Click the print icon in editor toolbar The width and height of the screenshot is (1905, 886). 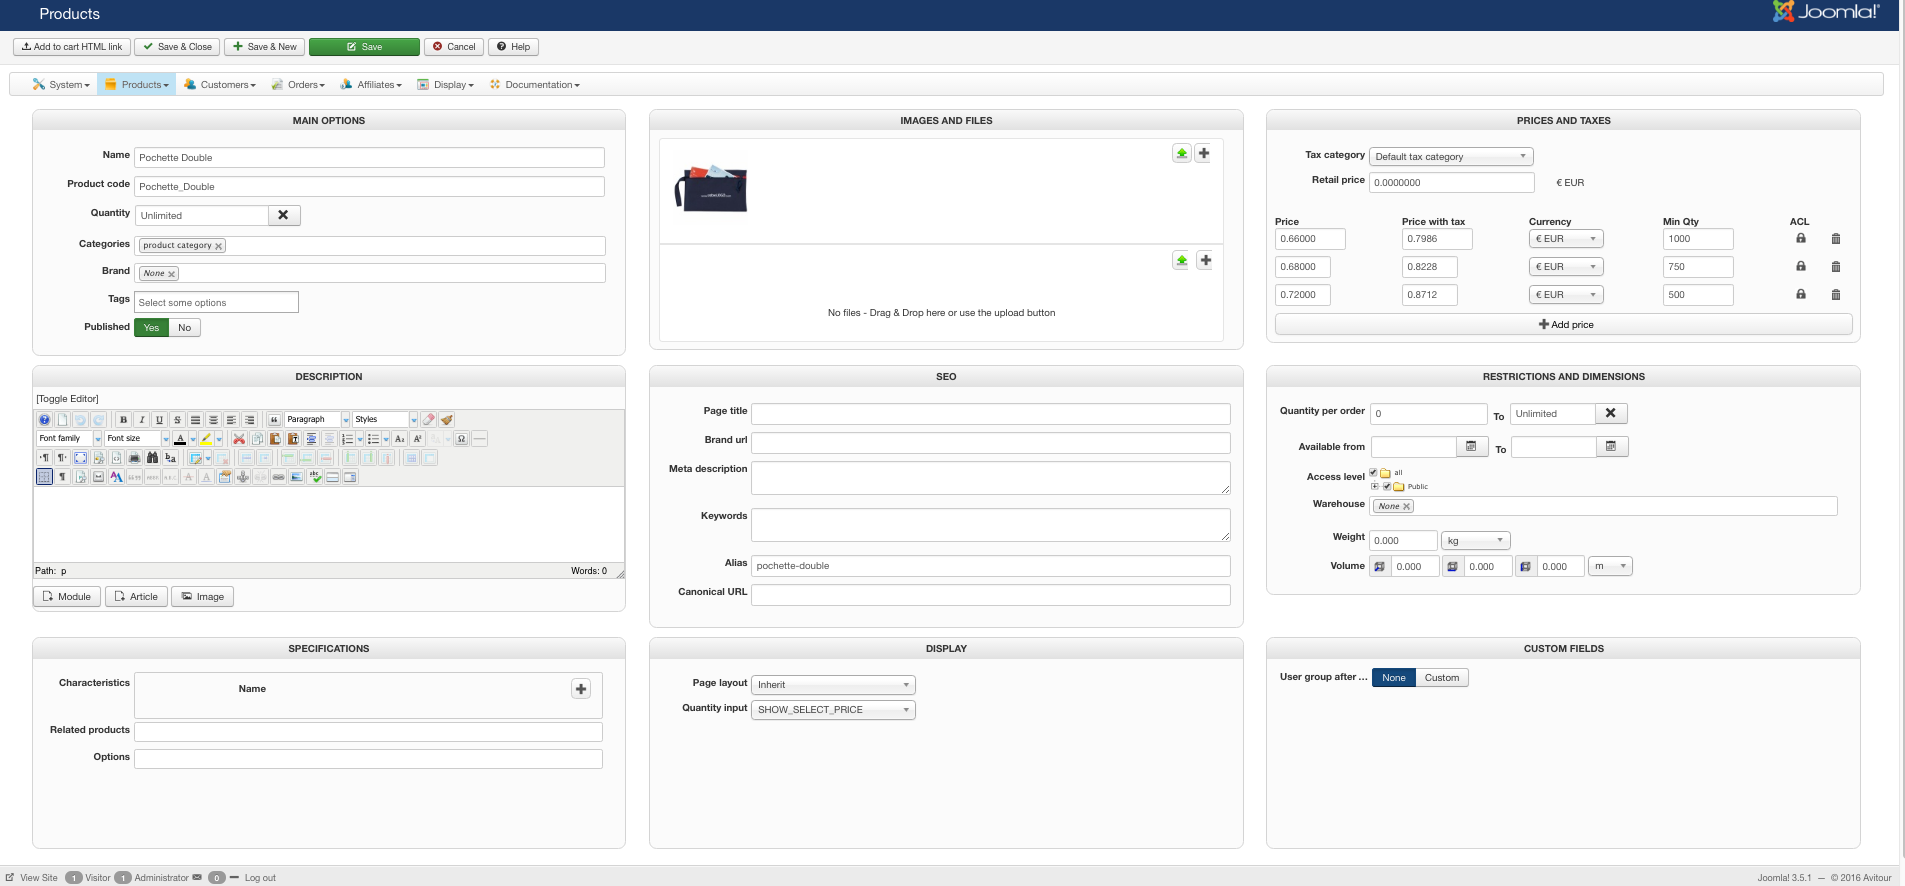coord(134,458)
